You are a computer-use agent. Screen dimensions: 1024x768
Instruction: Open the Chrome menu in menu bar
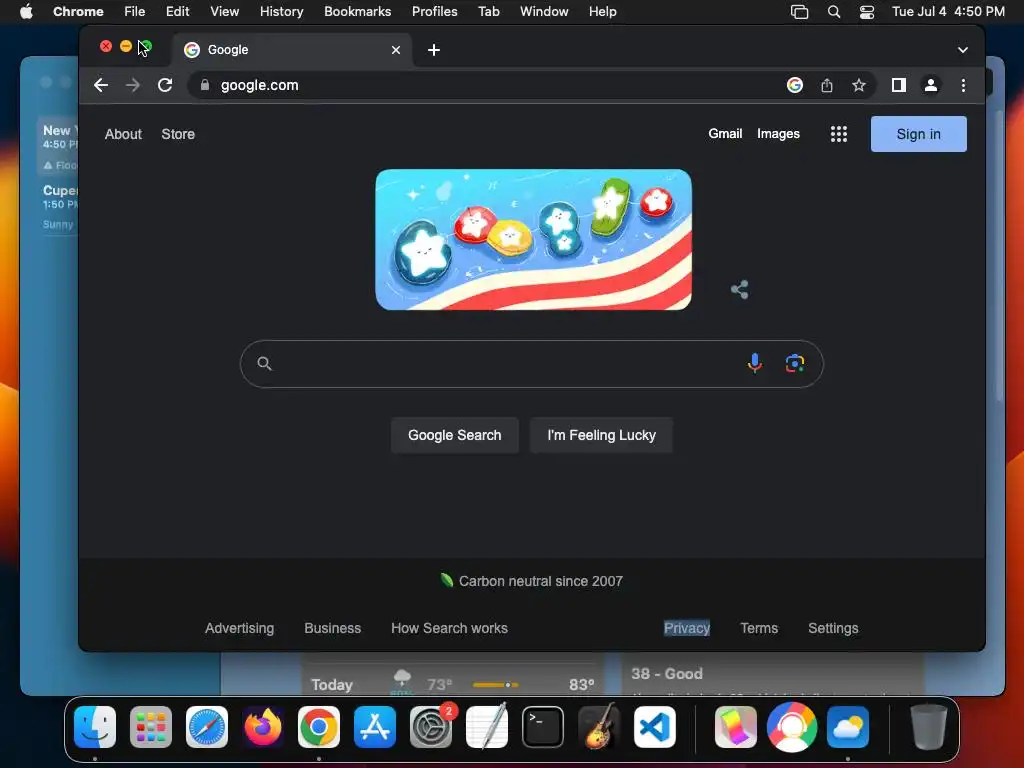(78, 11)
